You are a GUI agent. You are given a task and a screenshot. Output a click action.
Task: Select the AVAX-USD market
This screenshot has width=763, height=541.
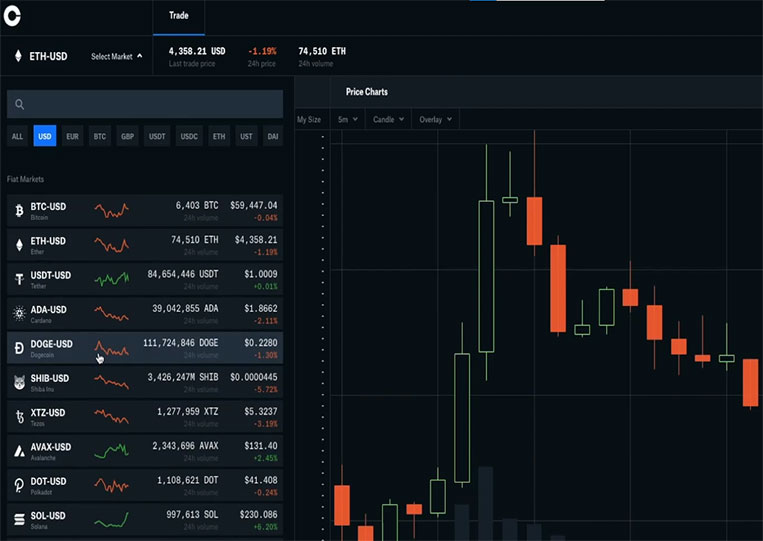coord(145,451)
